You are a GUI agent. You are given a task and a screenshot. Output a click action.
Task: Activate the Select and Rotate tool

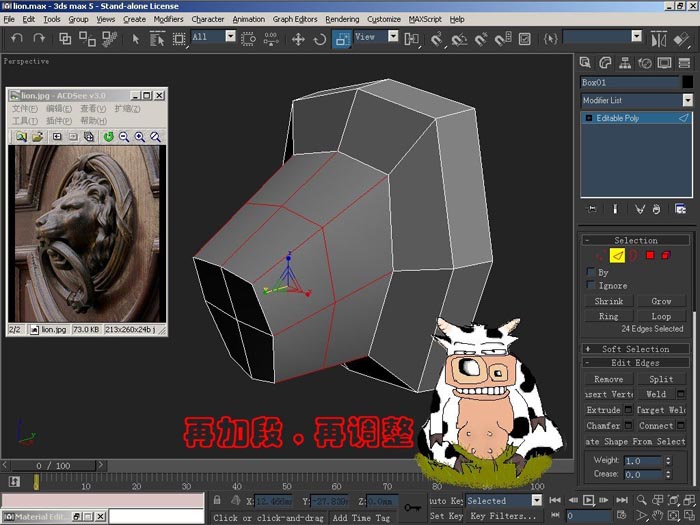320,39
